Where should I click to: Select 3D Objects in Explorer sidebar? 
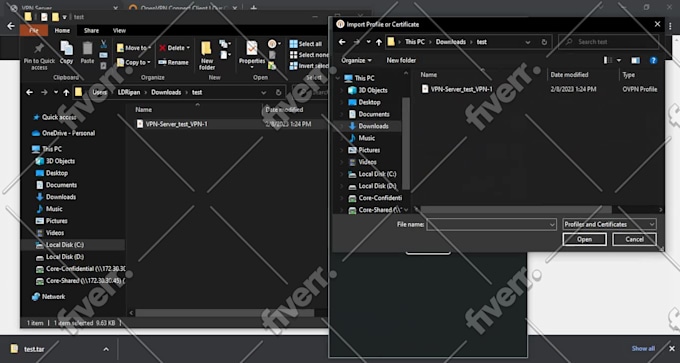tap(60, 161)
